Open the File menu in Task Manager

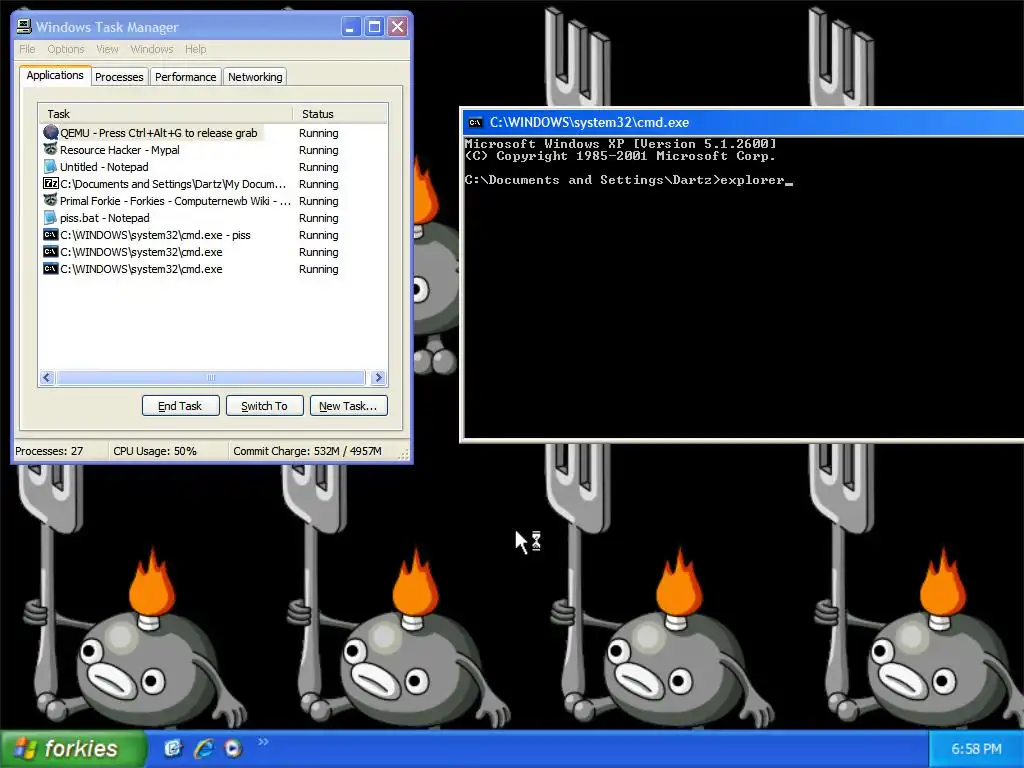point(27,49)
